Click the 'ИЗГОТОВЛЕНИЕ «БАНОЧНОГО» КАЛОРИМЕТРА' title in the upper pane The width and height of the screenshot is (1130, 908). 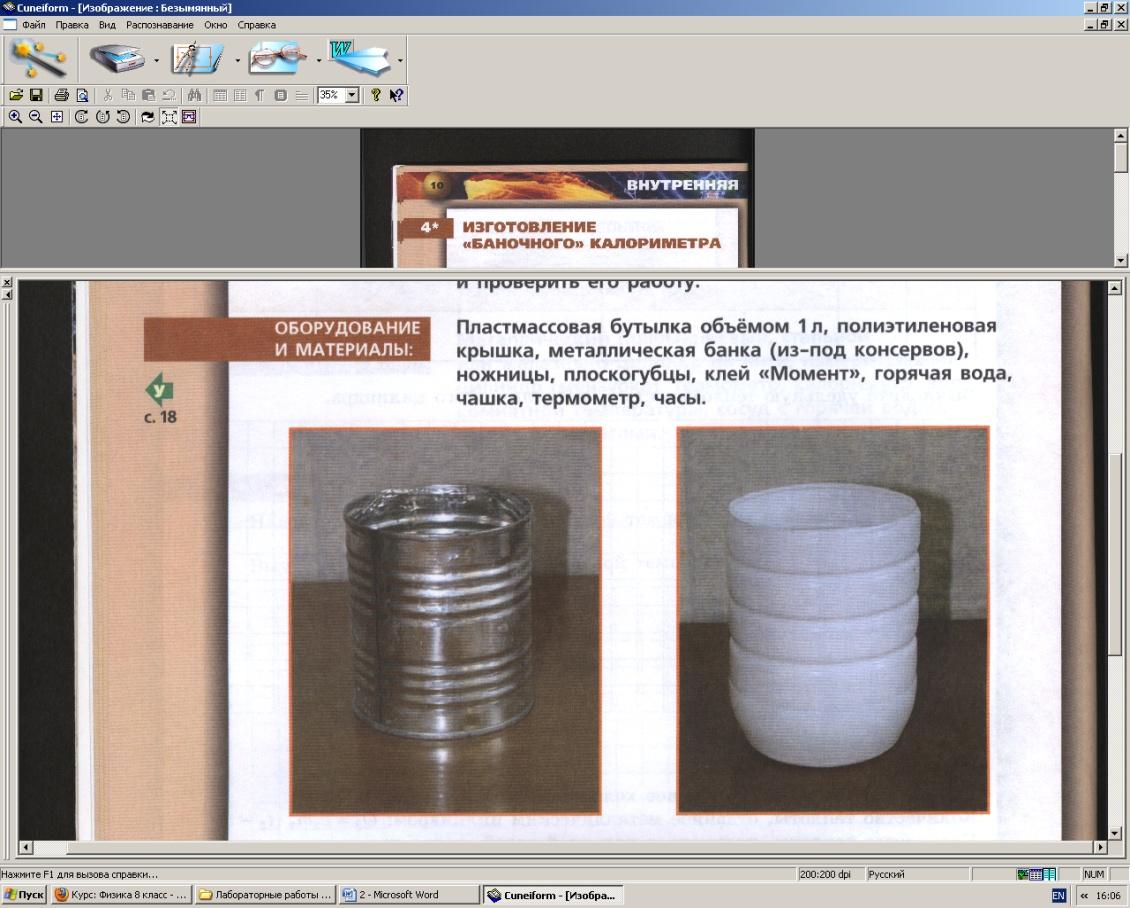pyautogui.click(x=592, y=235)
